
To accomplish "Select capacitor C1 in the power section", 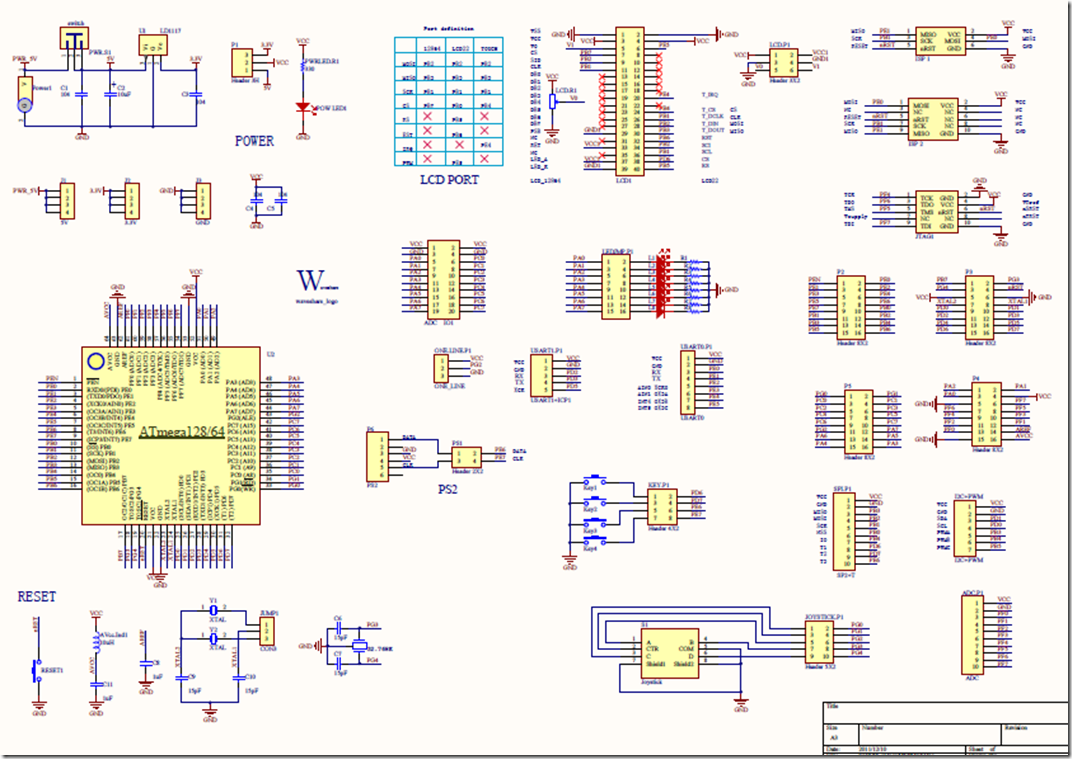I will tap(81, 94).
